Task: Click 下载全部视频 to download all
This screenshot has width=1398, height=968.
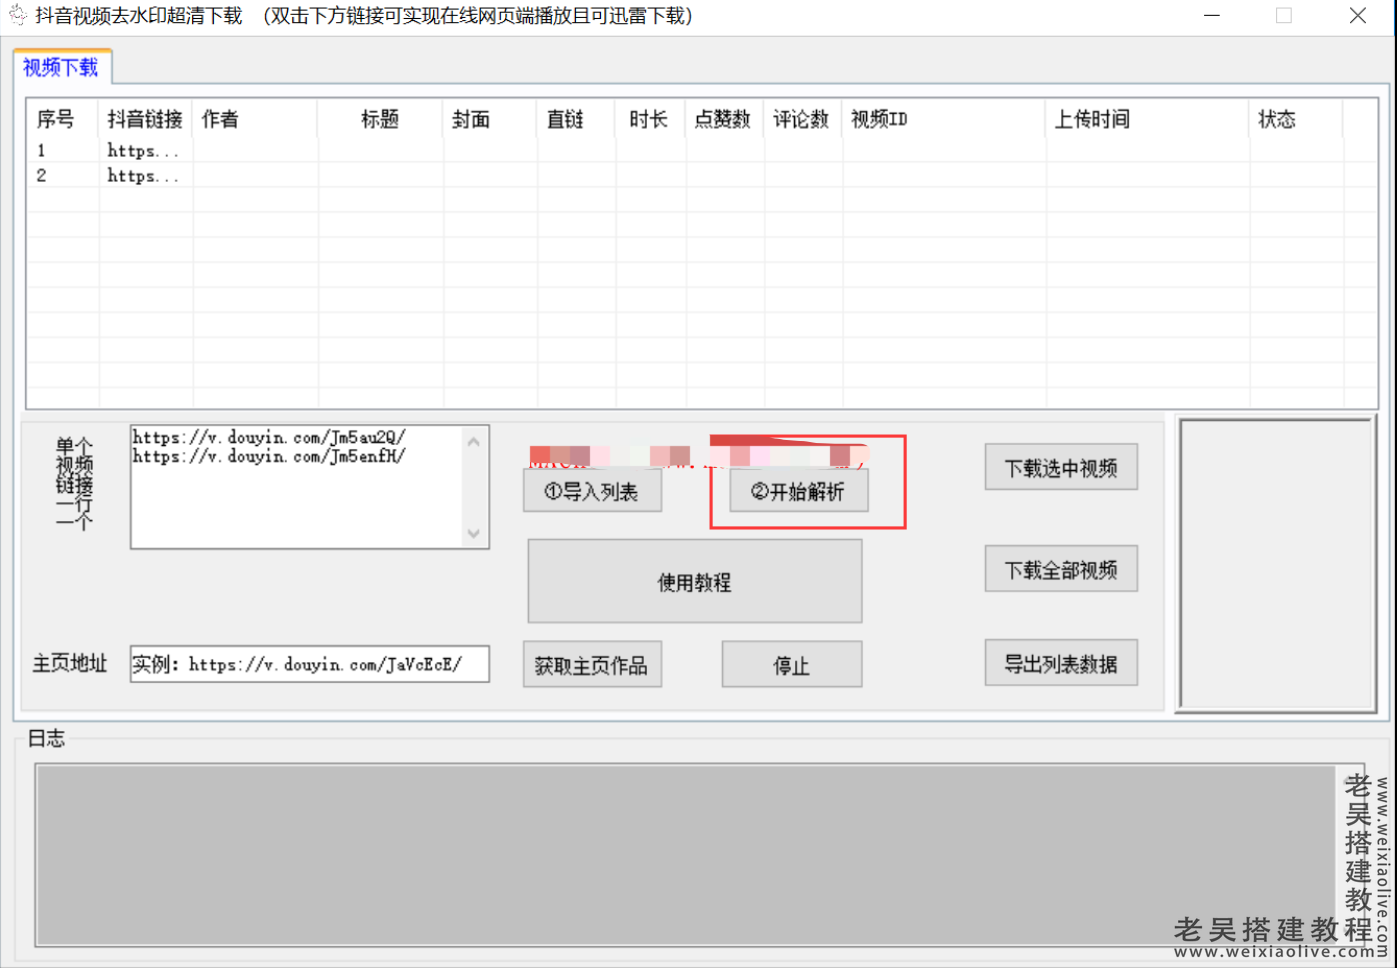Action: pos(1061,569)
